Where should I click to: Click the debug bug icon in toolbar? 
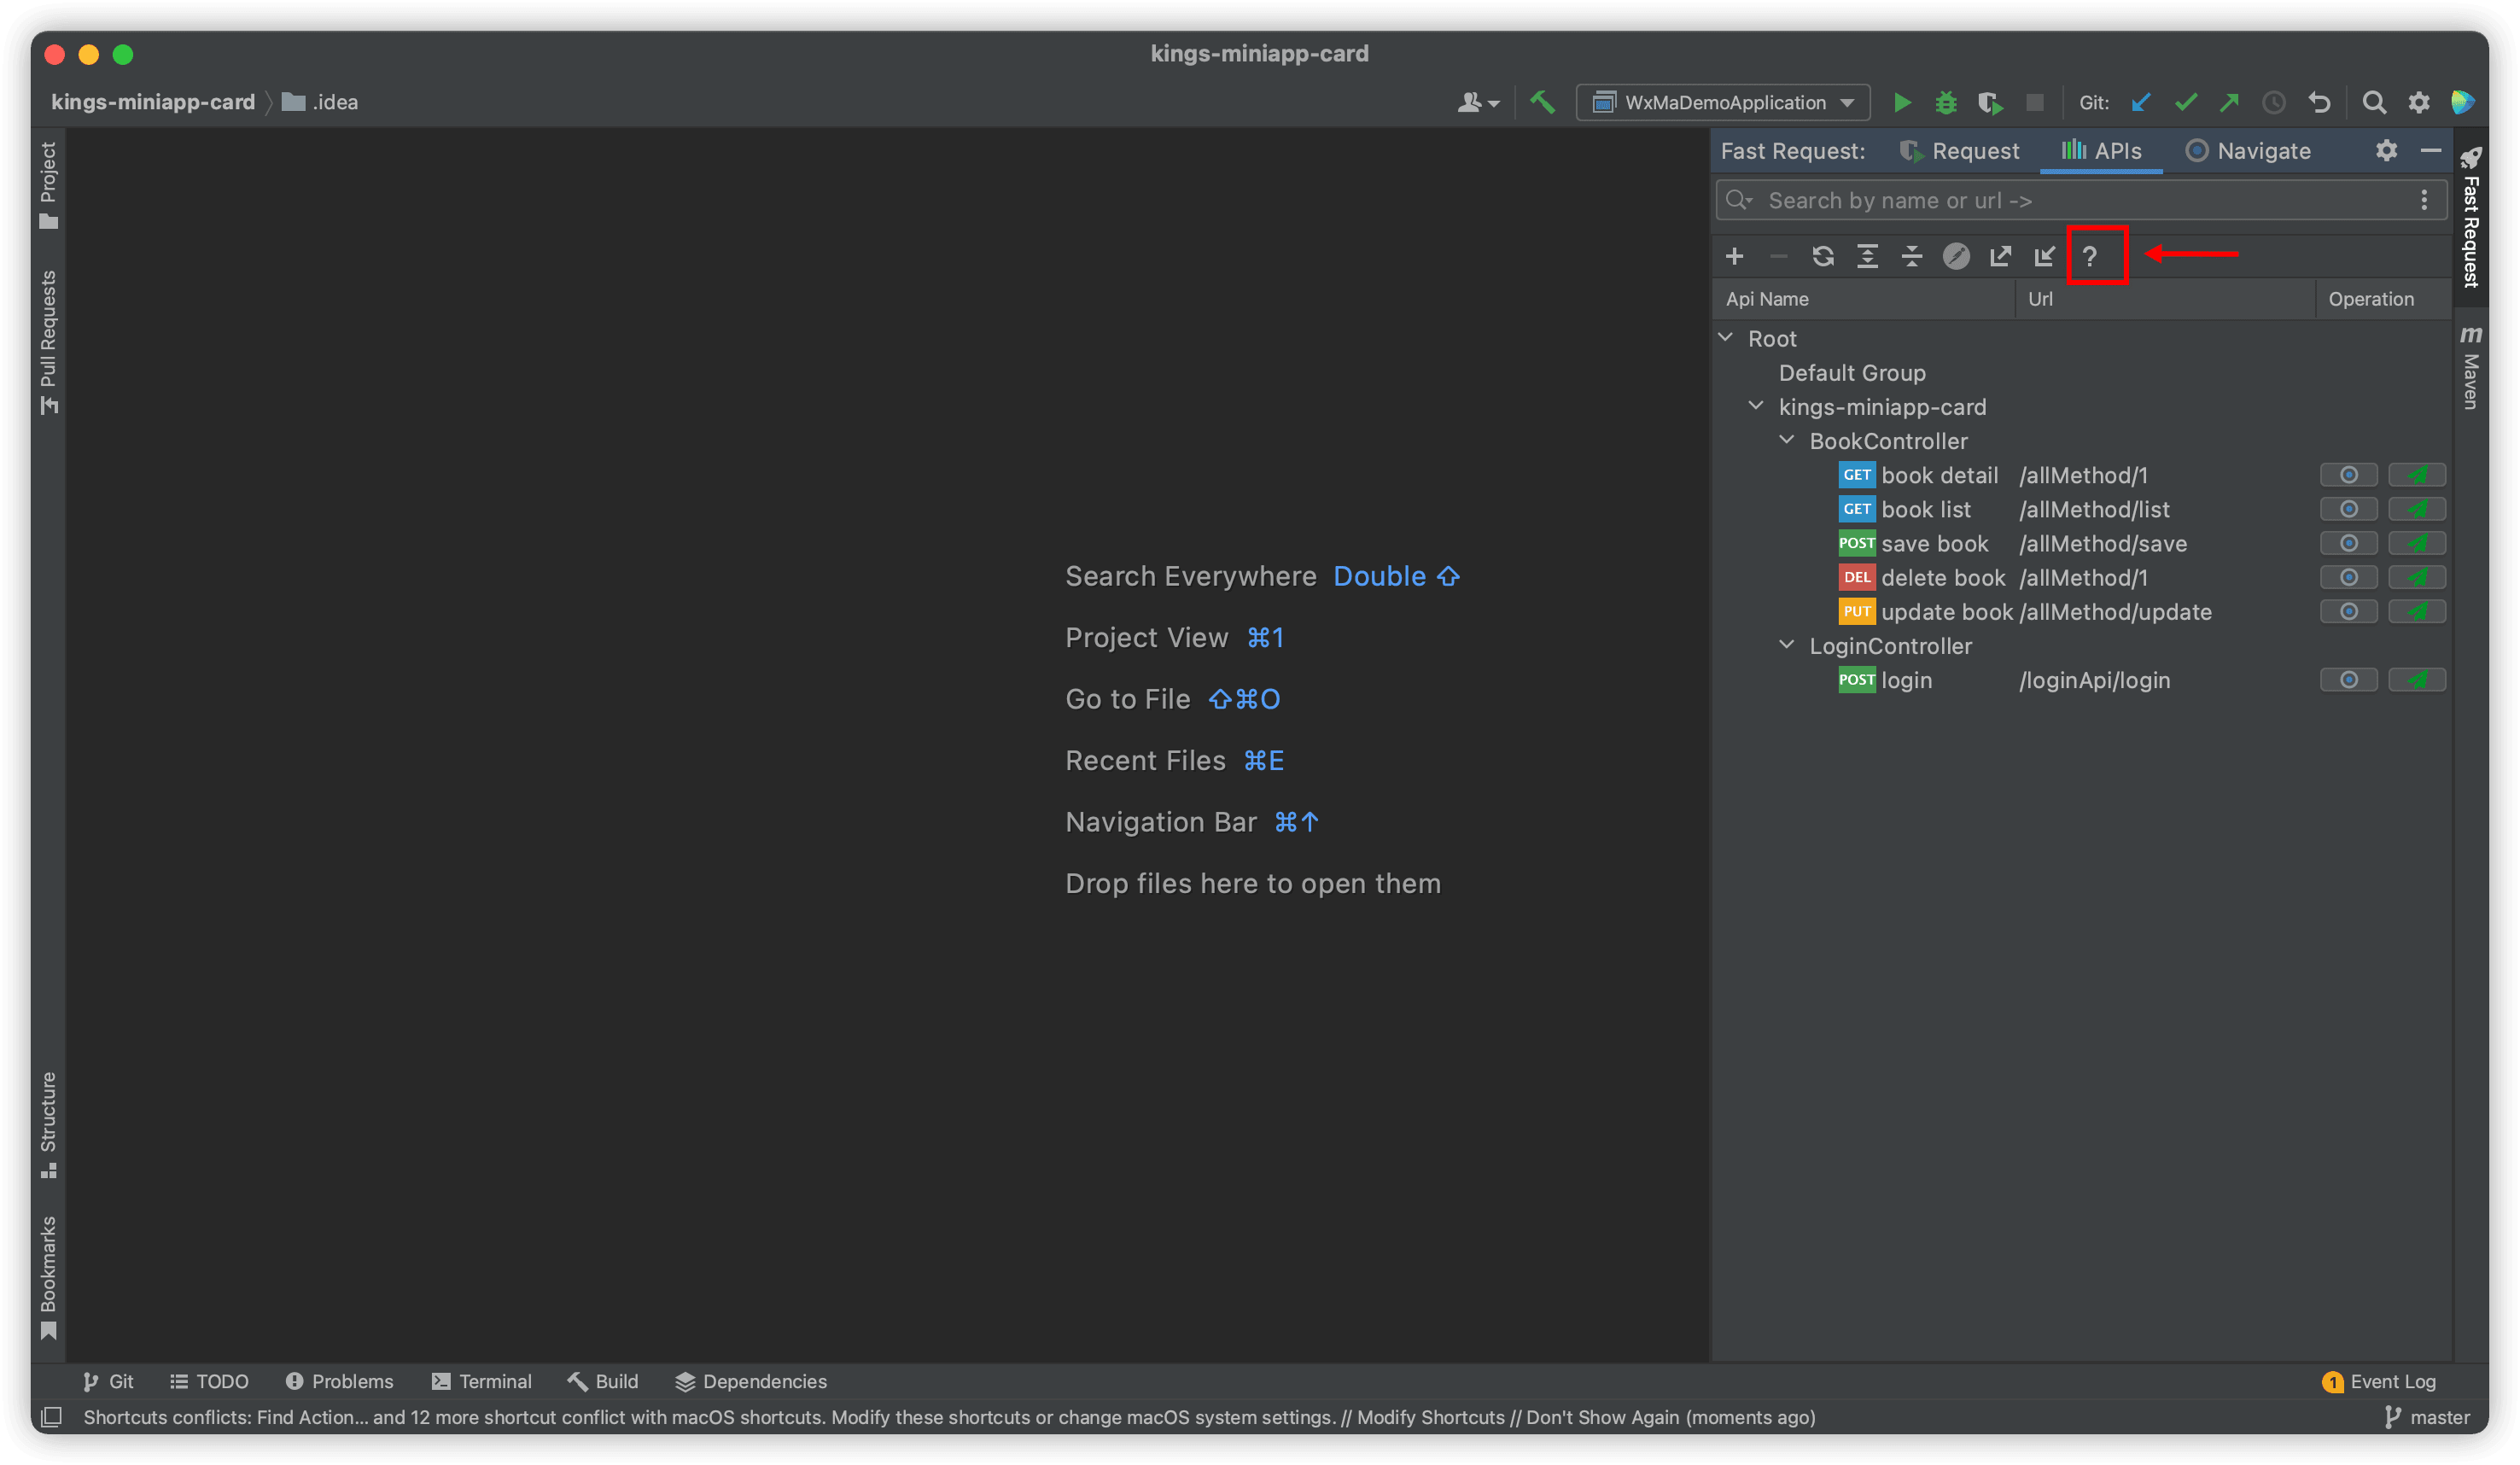(1945, 103)
